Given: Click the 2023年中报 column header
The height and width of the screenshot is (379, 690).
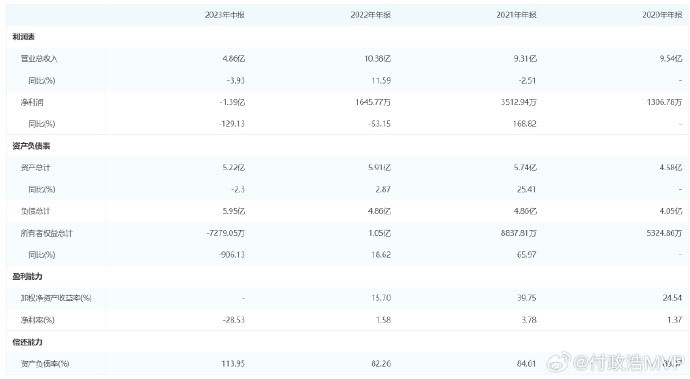Looking at the screenshot, I should pos(224,15).
